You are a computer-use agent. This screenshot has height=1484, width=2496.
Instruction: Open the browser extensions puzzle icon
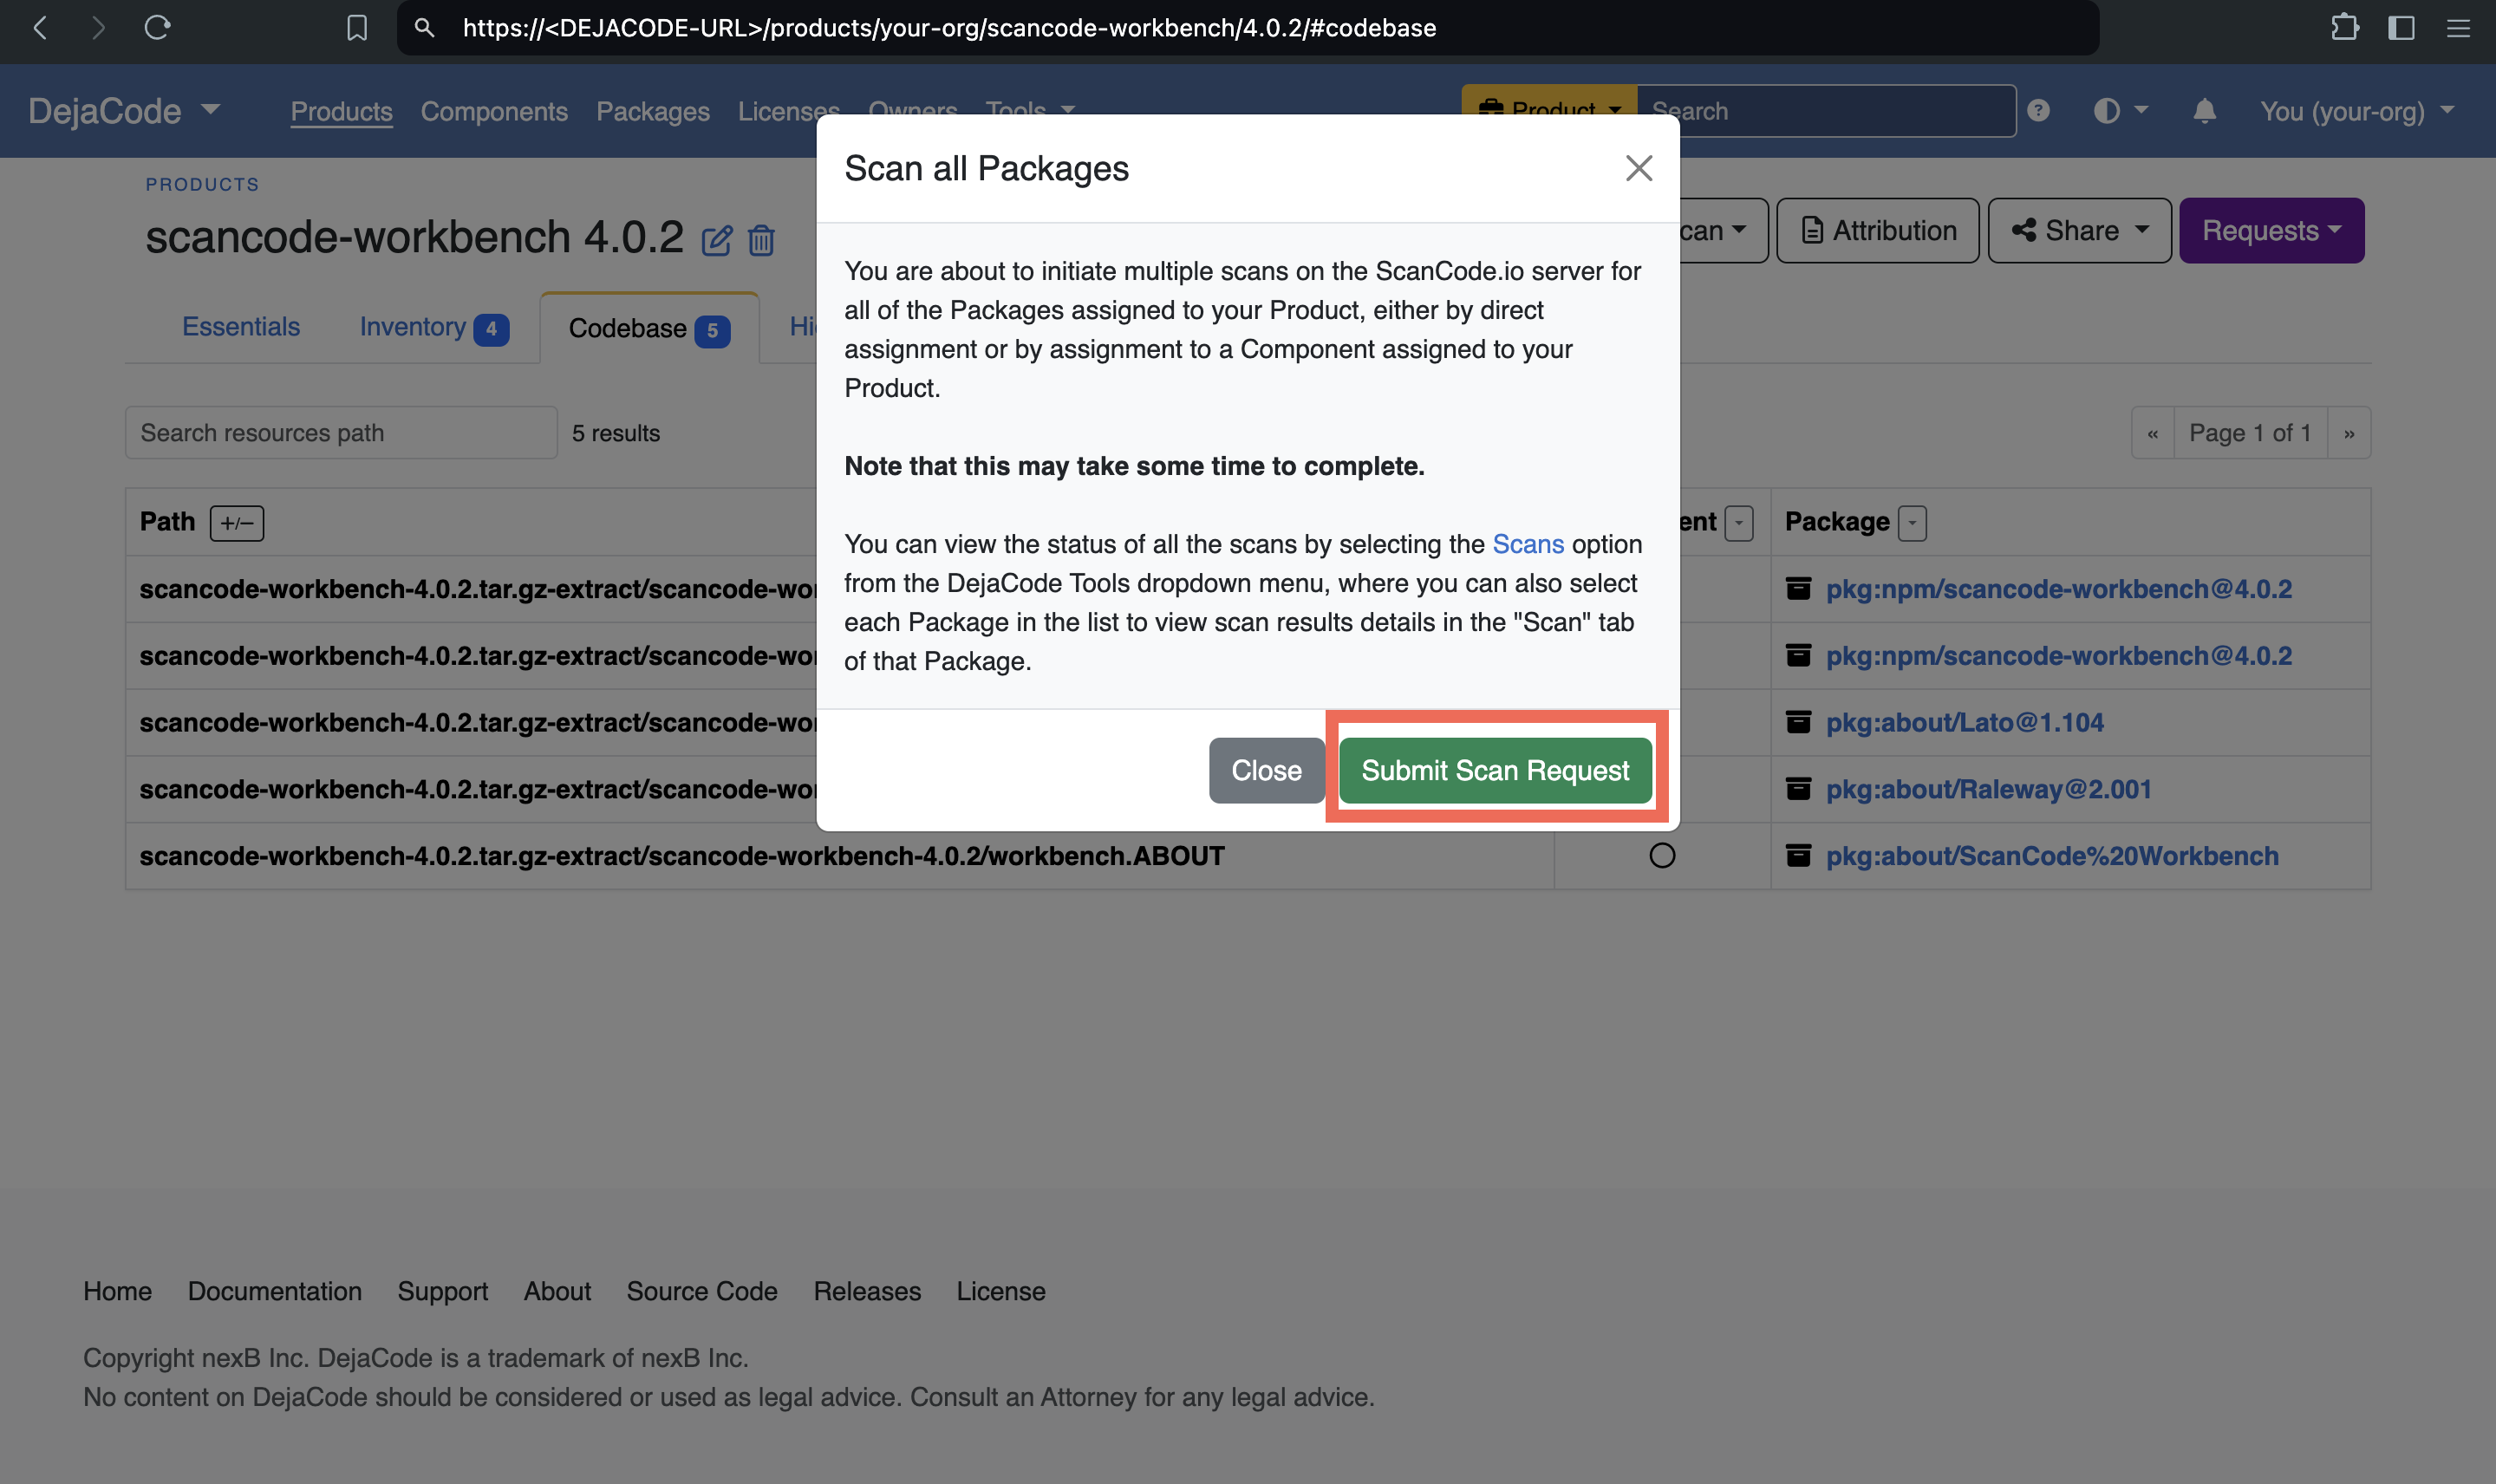(x=2344, y=28)
